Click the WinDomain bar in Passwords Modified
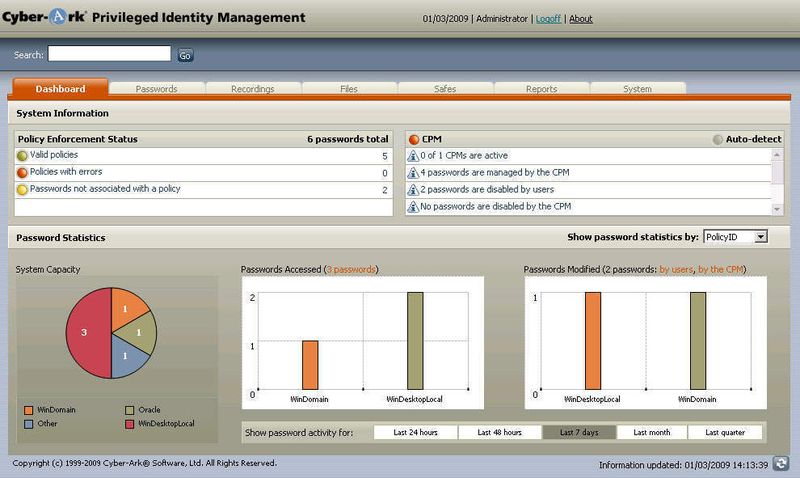This screenshot has width=800, height=478. click(x=698, y=341)
